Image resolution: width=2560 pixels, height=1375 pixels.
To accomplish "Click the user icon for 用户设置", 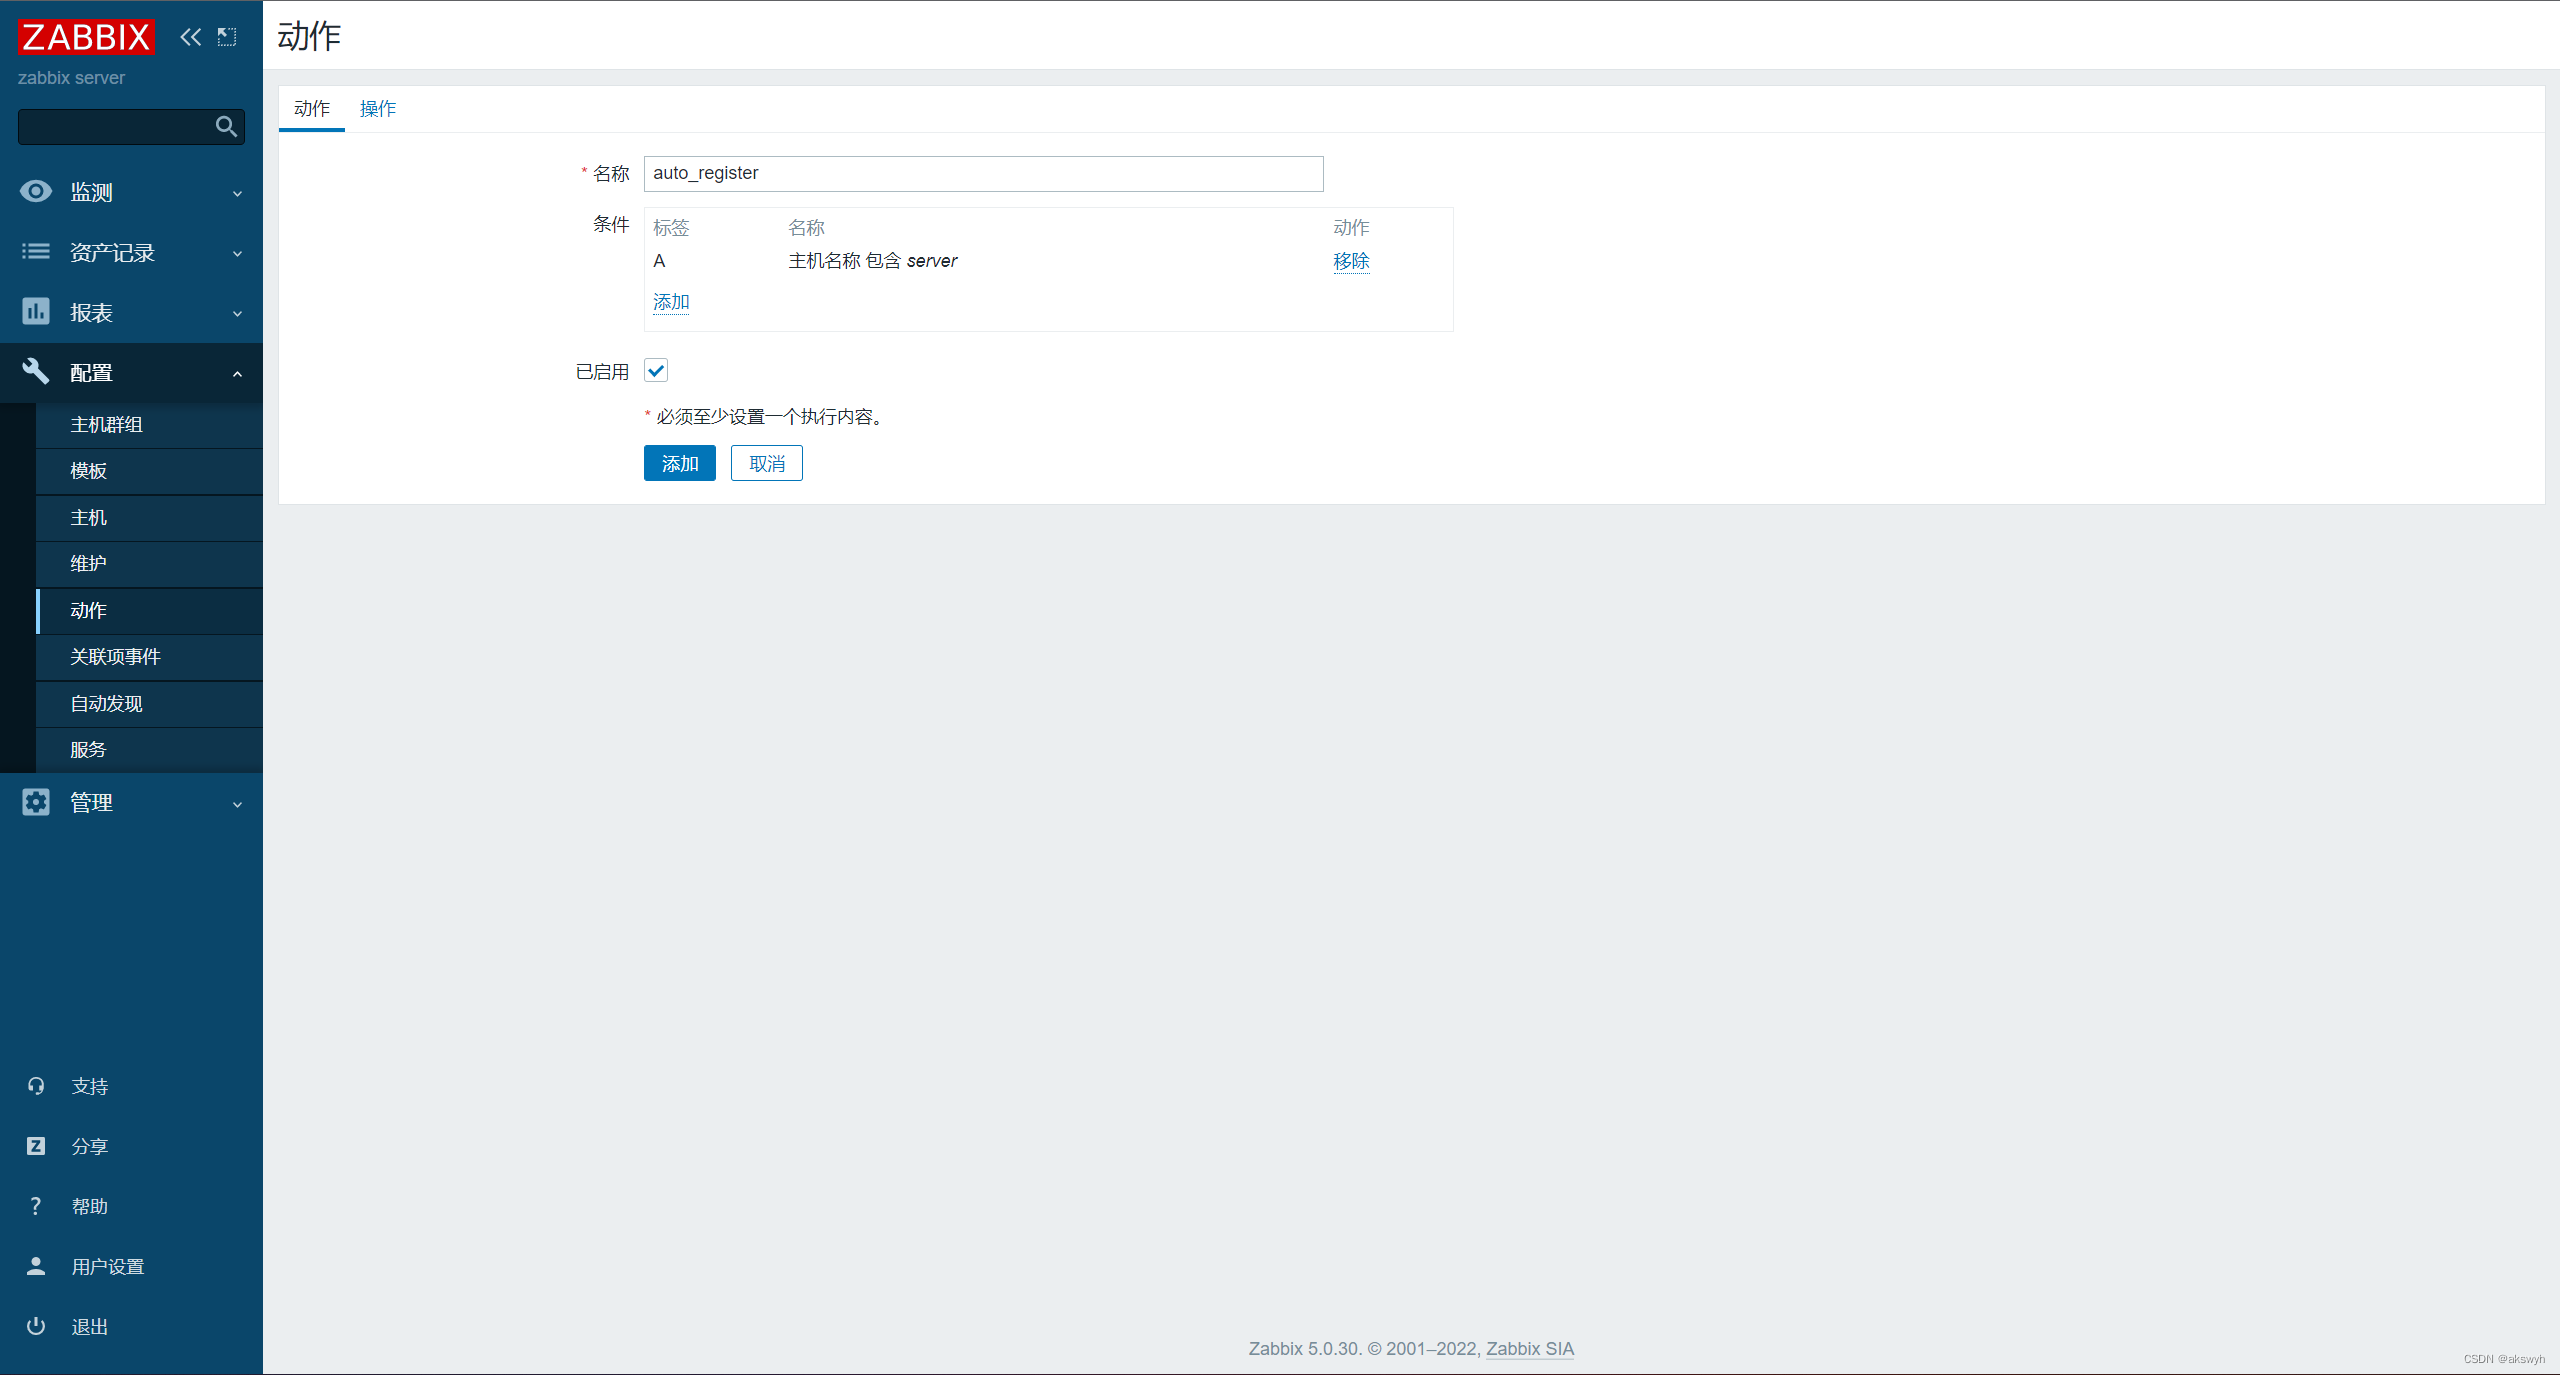I will (36, 1266).
